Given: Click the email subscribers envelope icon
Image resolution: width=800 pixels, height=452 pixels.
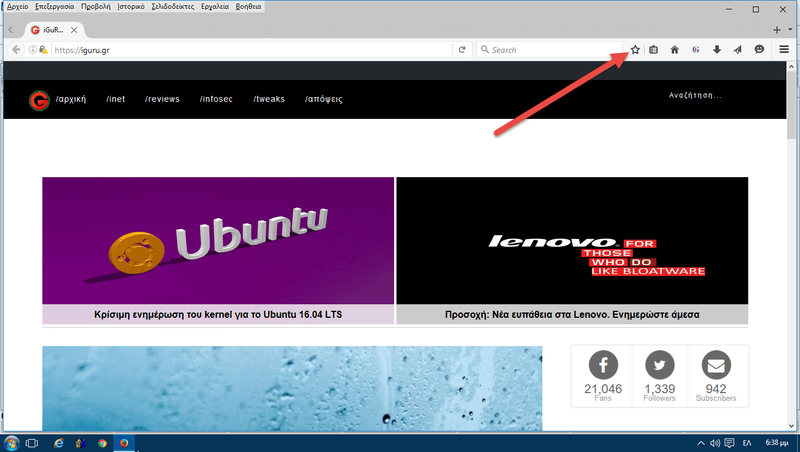Looking at the screenshot, I should point(715,365).
